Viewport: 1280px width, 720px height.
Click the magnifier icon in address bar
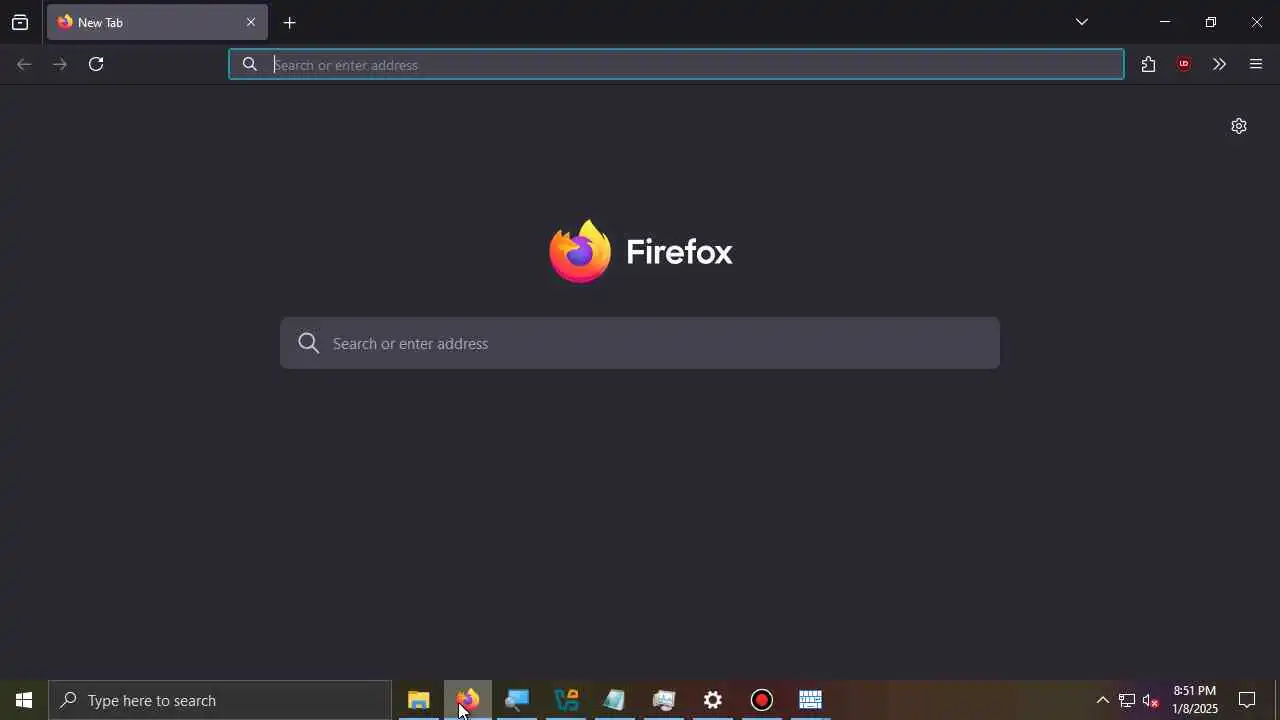click(x=250, y=64)
